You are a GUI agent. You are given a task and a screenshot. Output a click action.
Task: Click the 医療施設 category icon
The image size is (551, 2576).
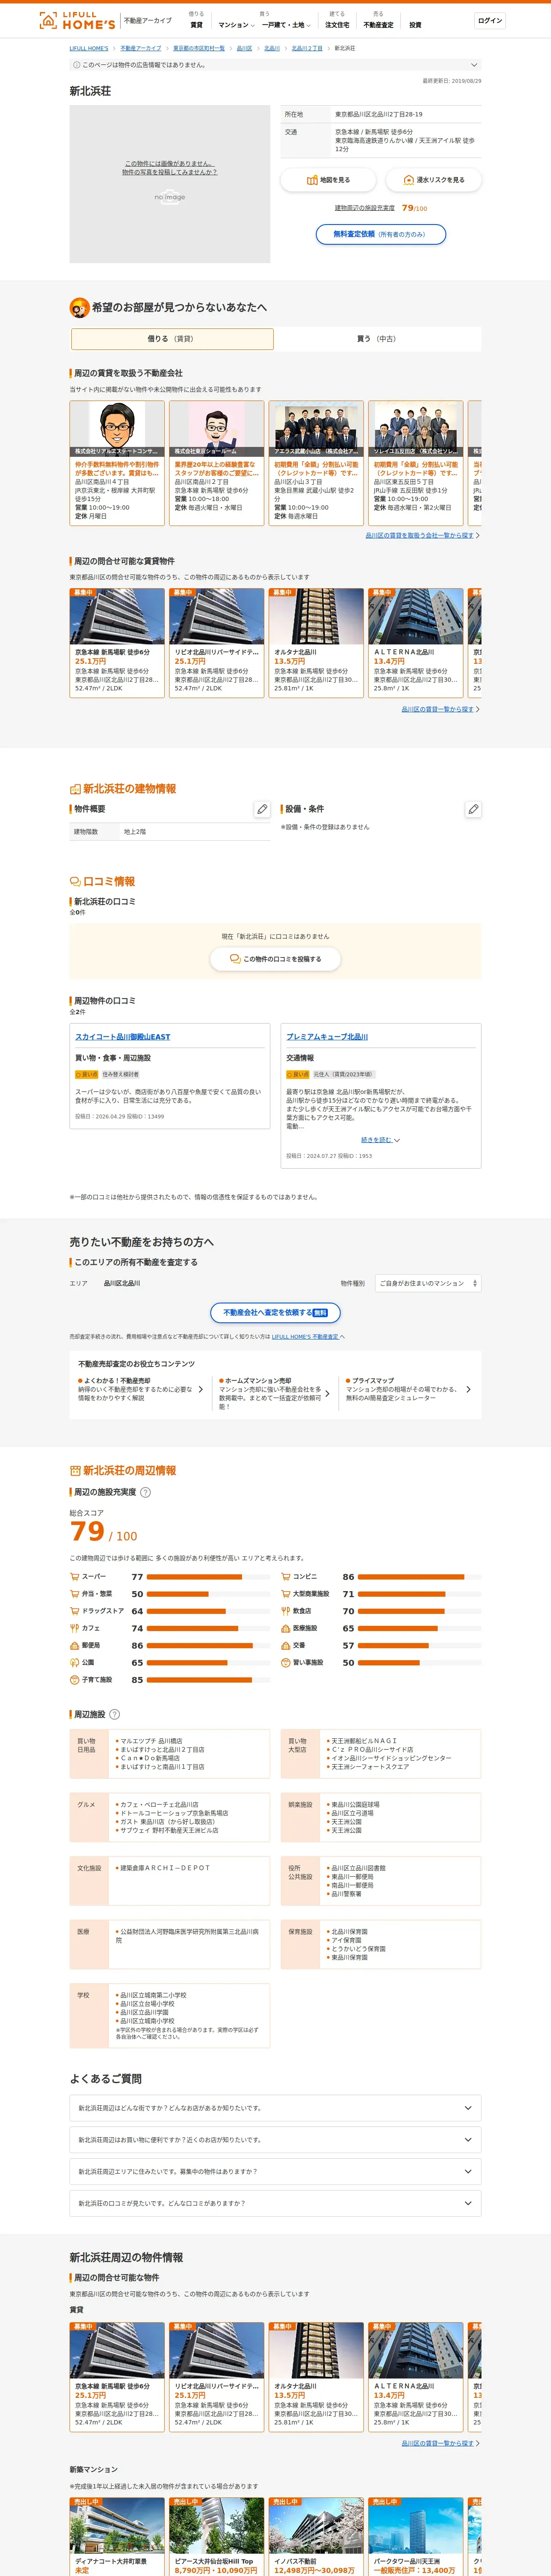(x=285, y=1628)
